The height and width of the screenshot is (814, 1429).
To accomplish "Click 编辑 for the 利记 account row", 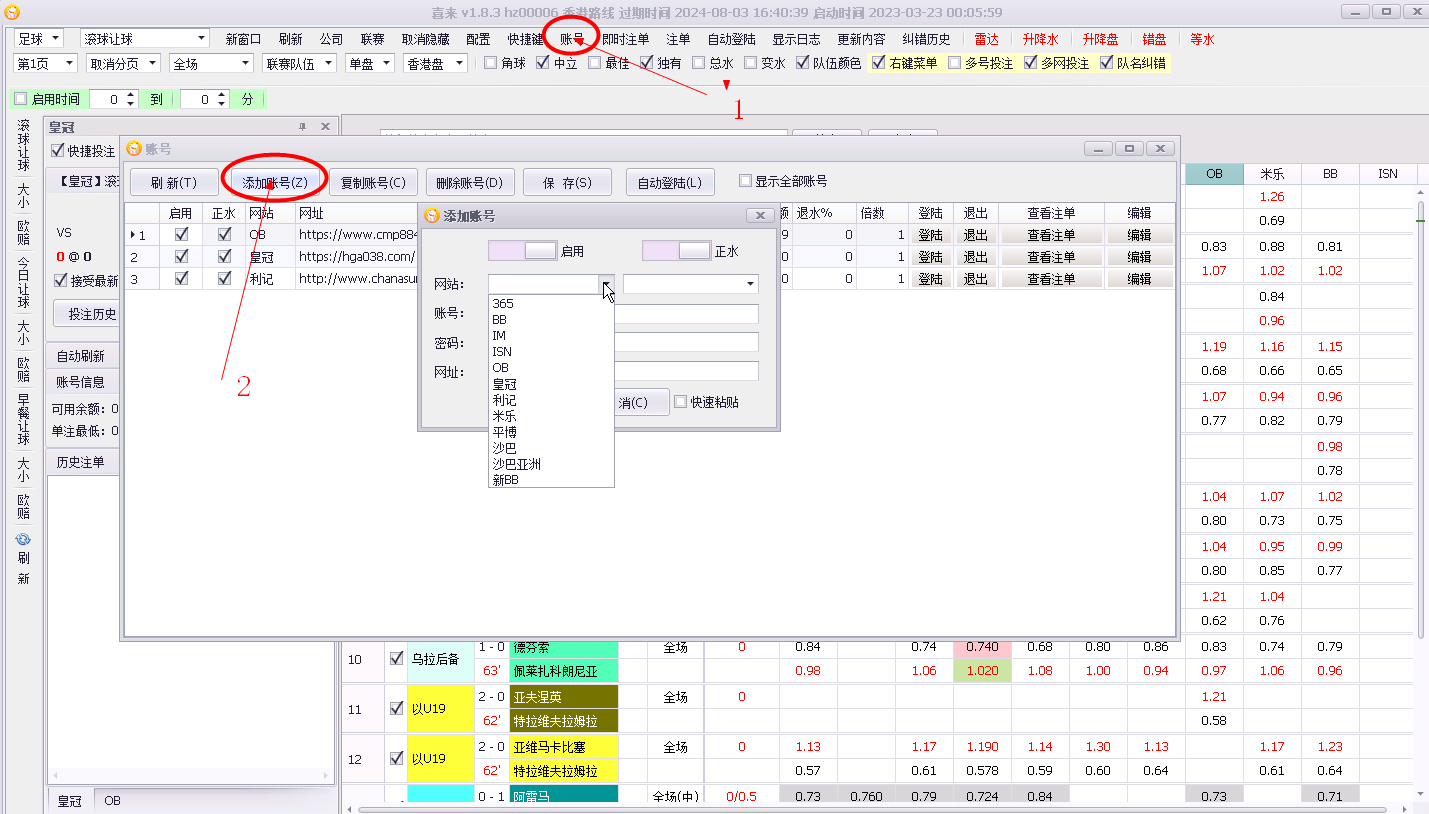I will 1139,279.
